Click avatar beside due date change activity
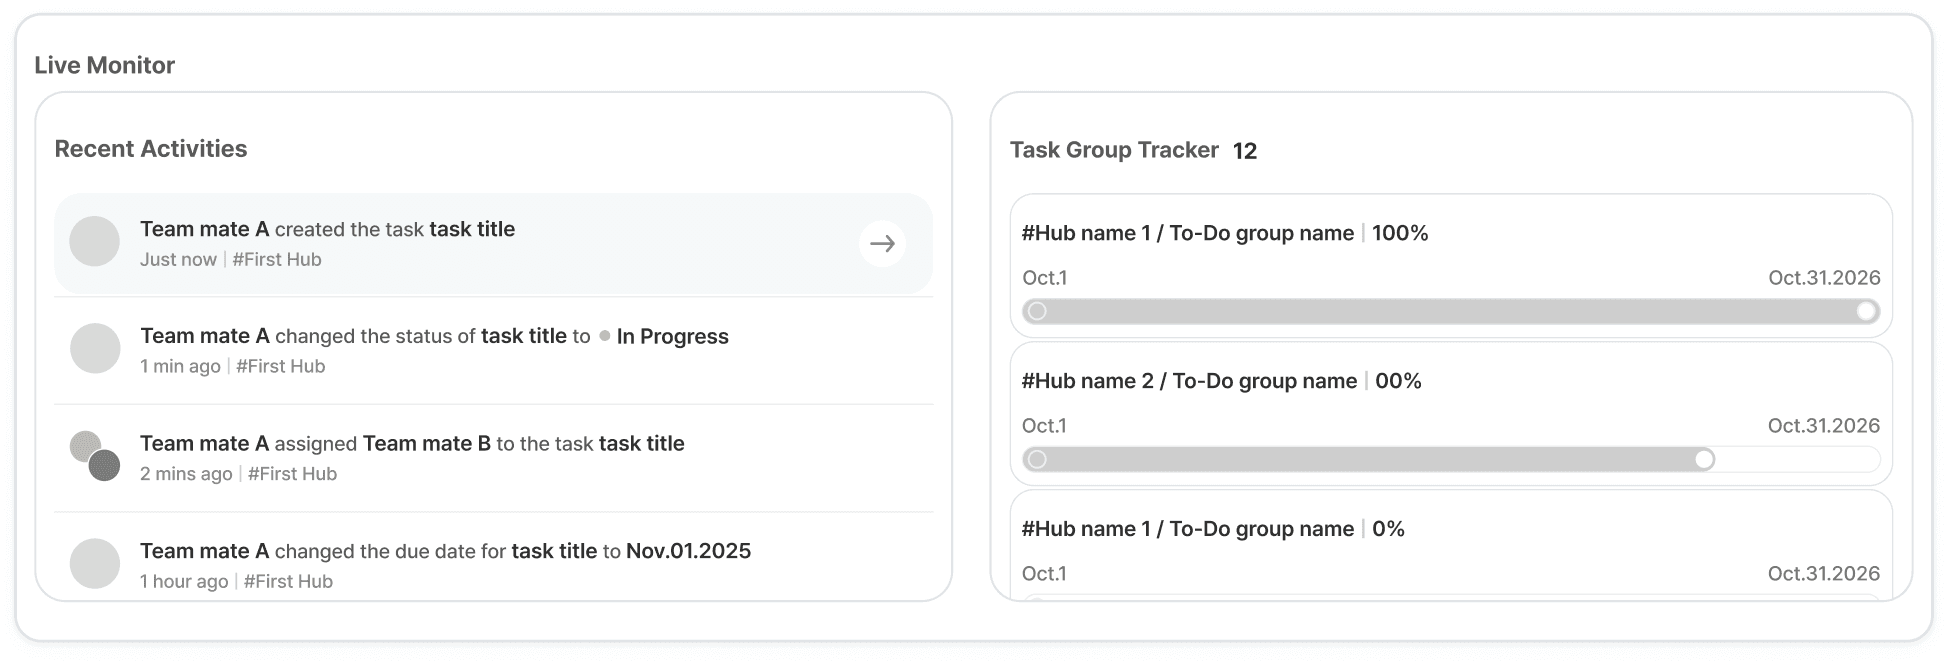This screenshot has height=668, width=1952. tap(95, 563)
